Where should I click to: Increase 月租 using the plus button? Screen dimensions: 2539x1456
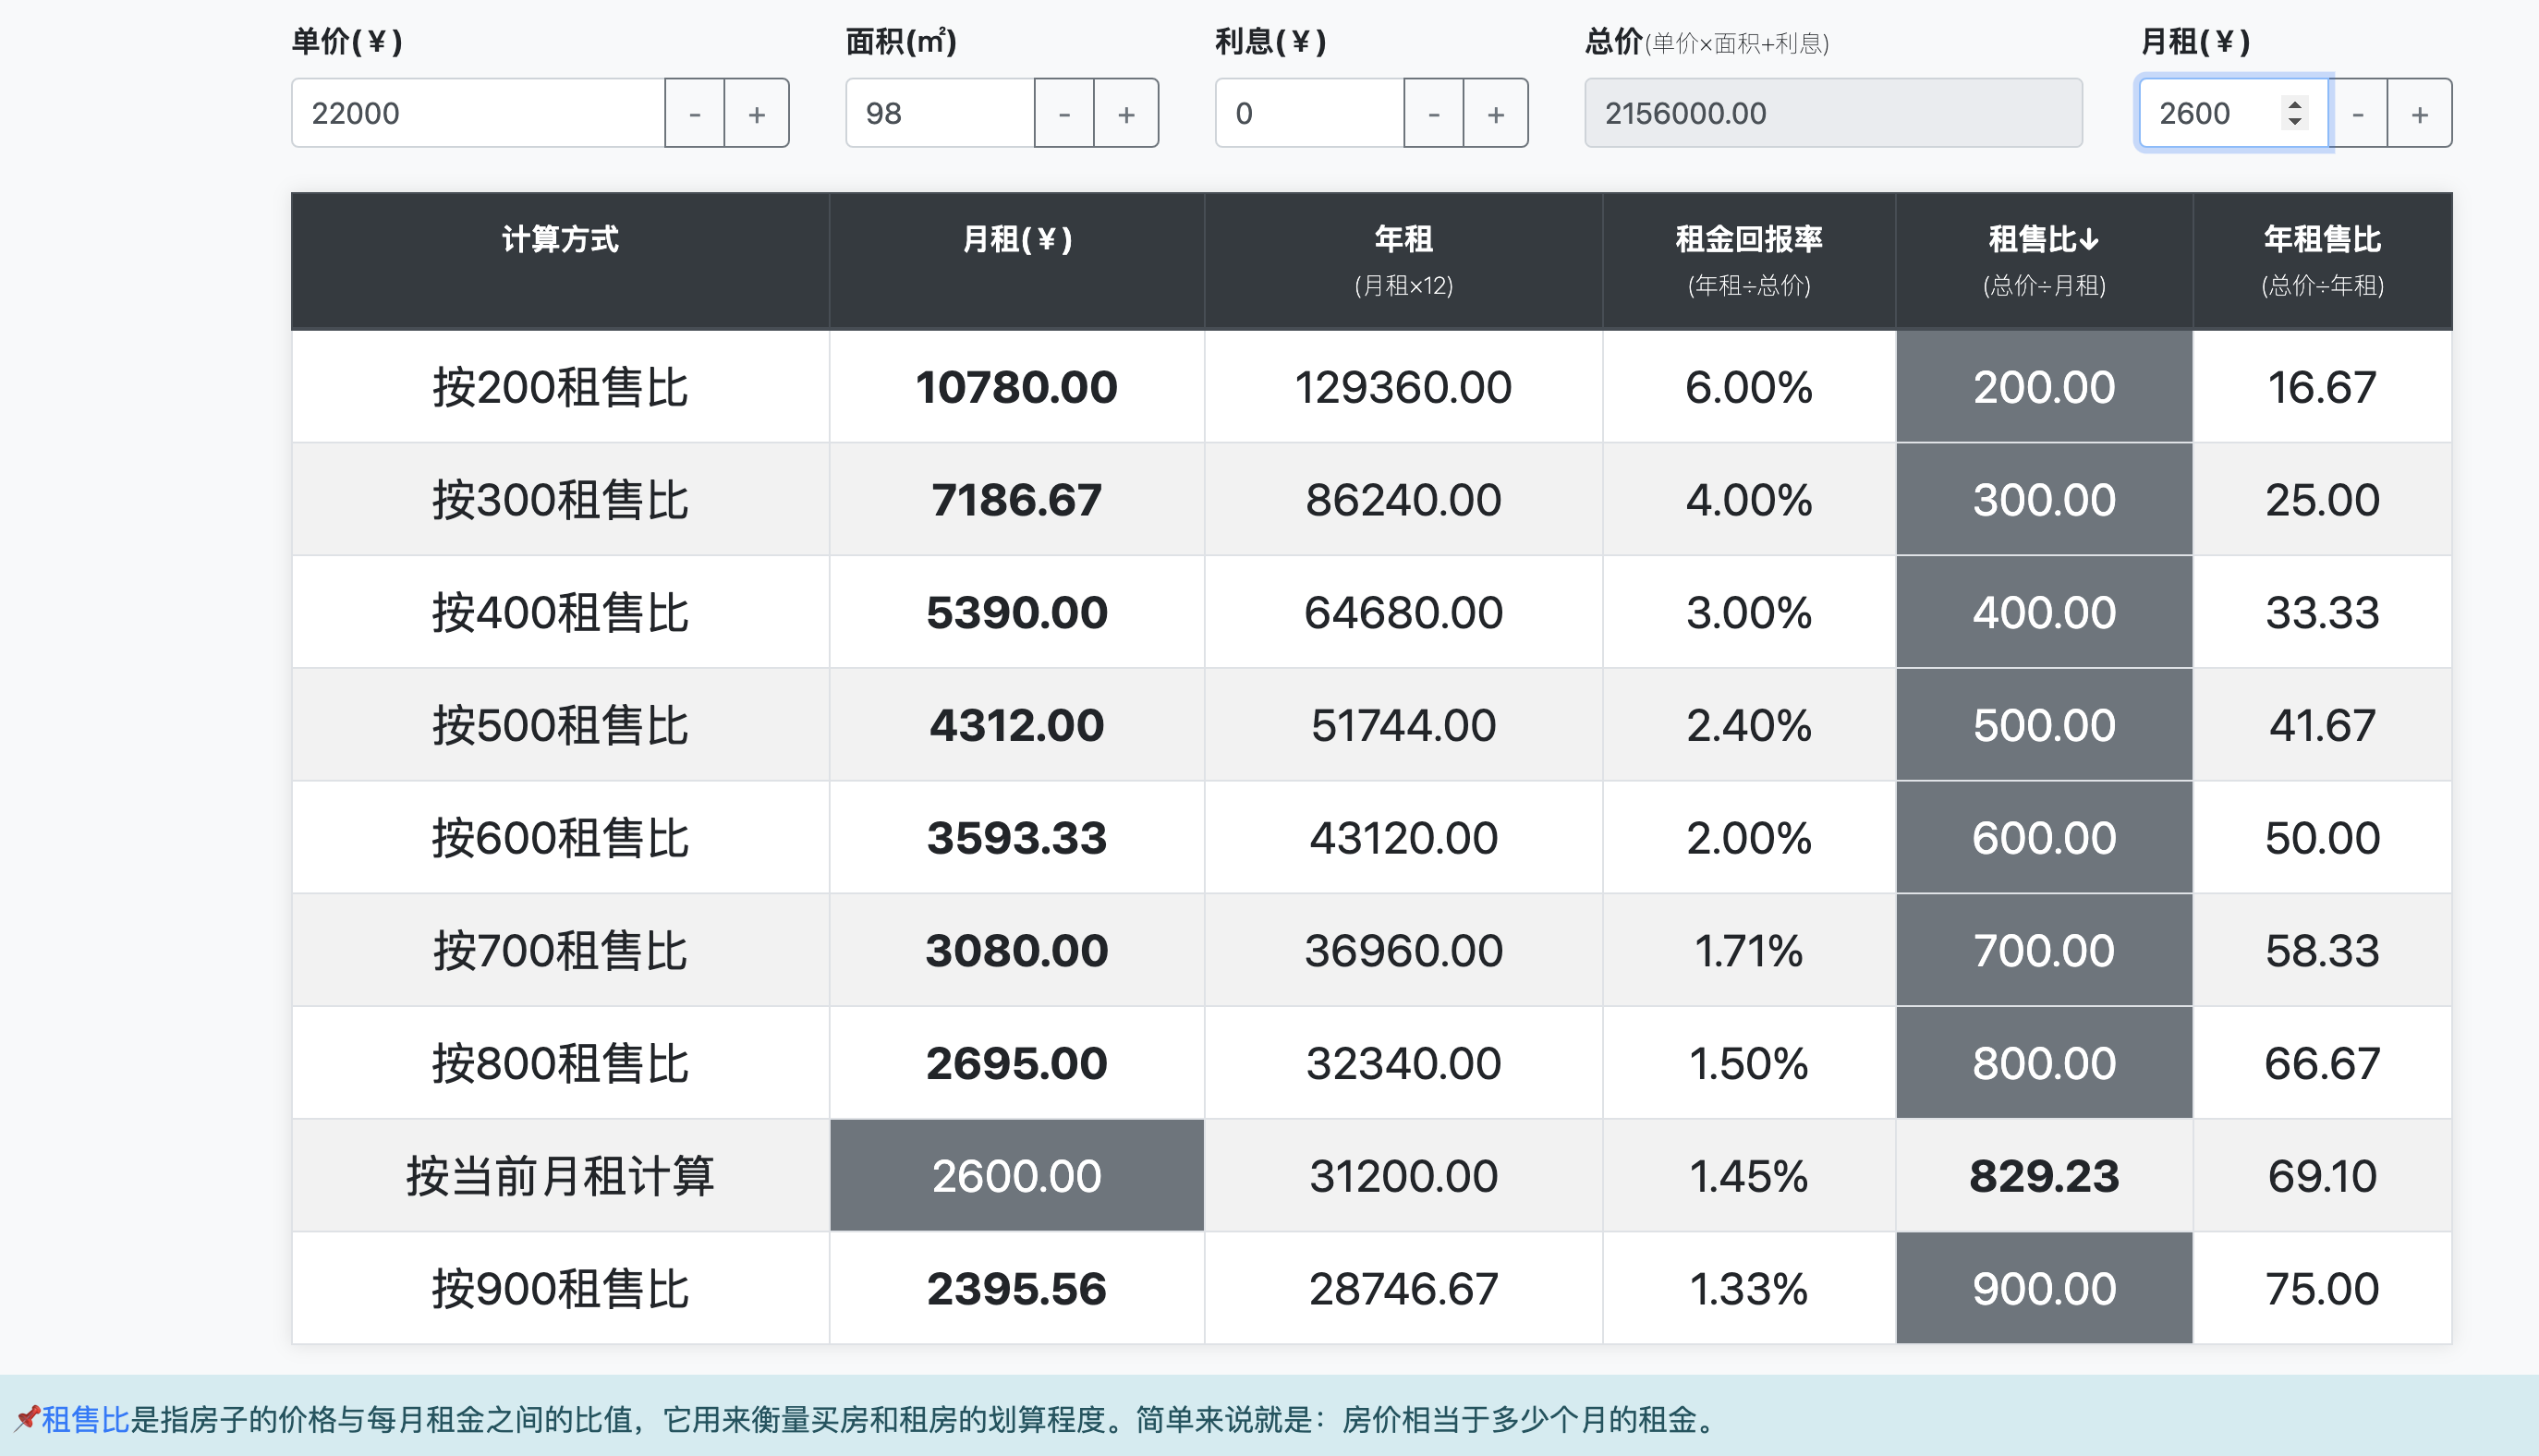point(2420,114)
